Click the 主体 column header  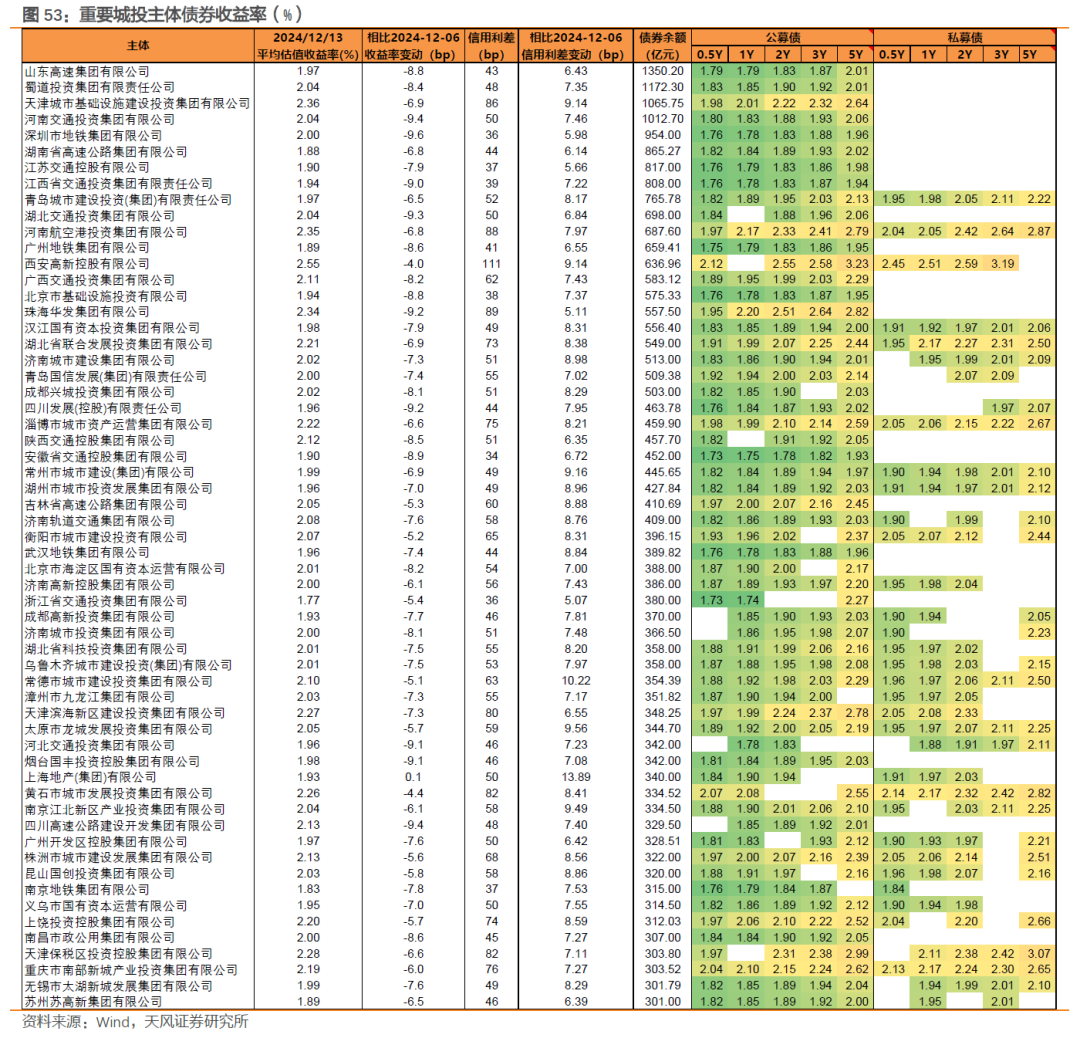[x=138, y=45]
